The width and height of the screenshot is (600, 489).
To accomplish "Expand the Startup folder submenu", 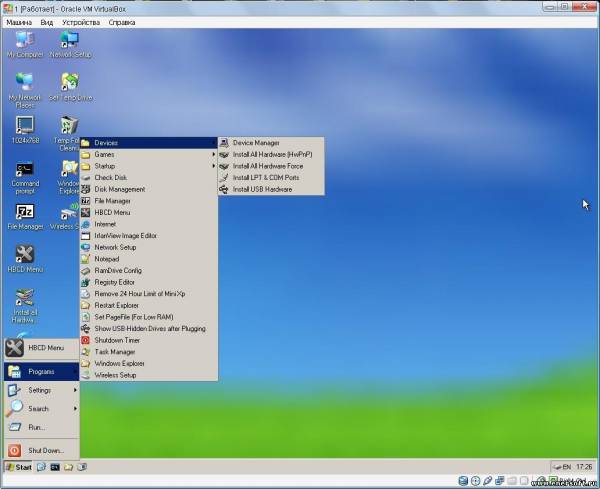I will coord(149,166).
